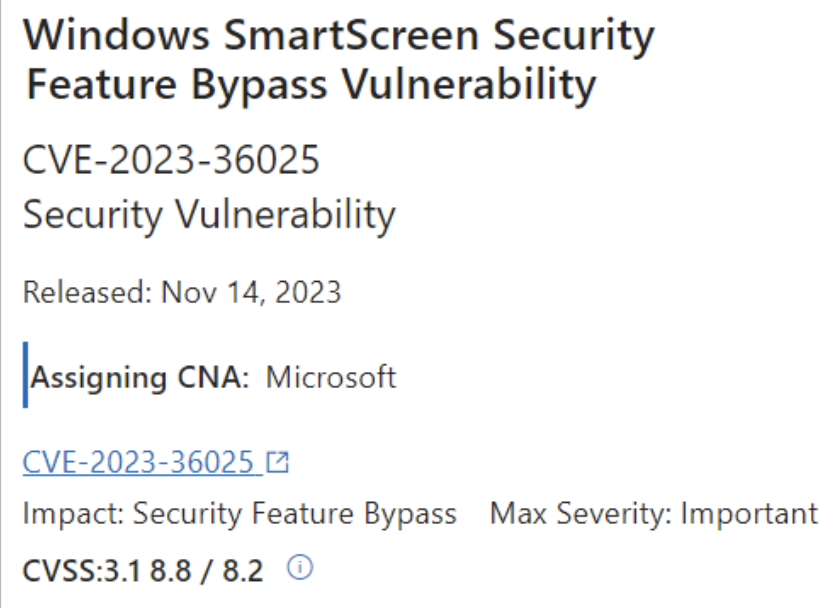The height and width of the screenshot is (608, 838).
Task: Click Max Severity: Important text
Action: coord(654,514)
